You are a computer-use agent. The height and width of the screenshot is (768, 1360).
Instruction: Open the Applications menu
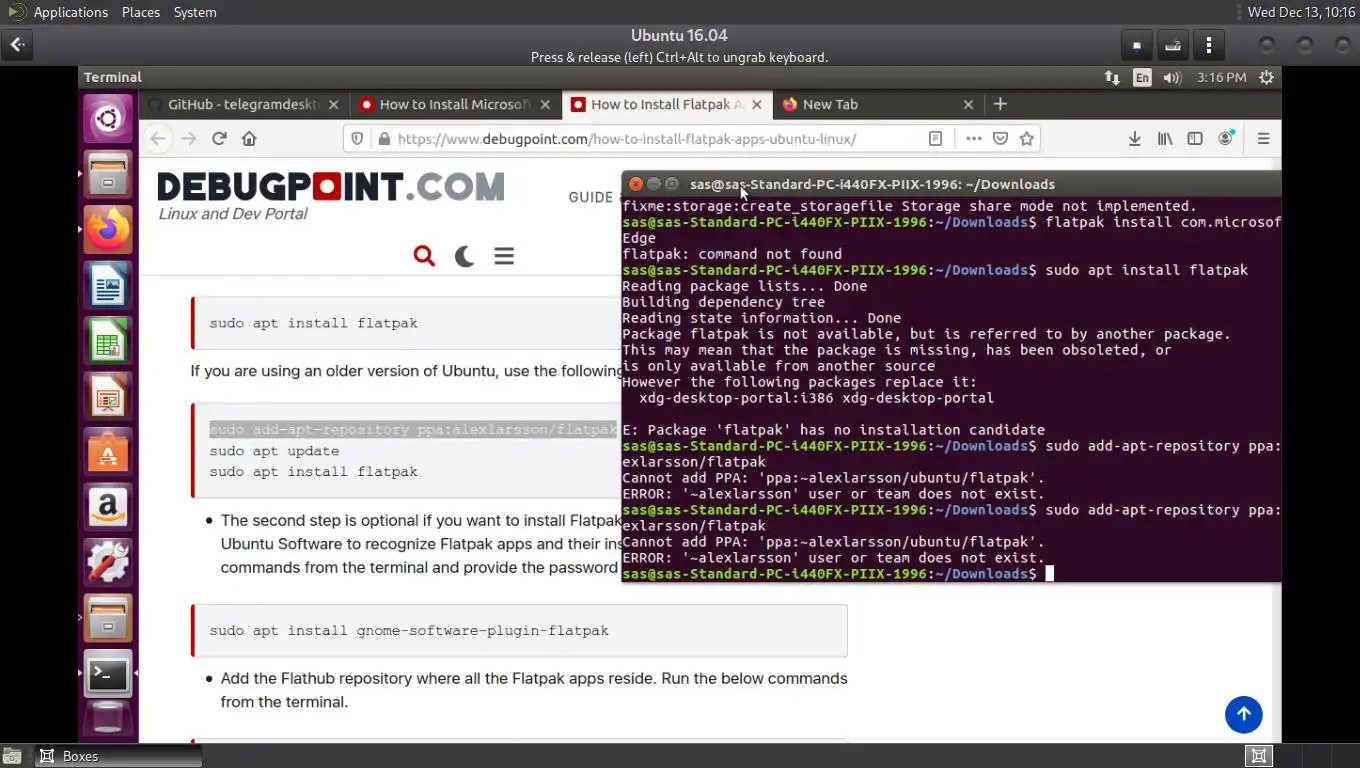pyautogui.click(x=70, y=12)
